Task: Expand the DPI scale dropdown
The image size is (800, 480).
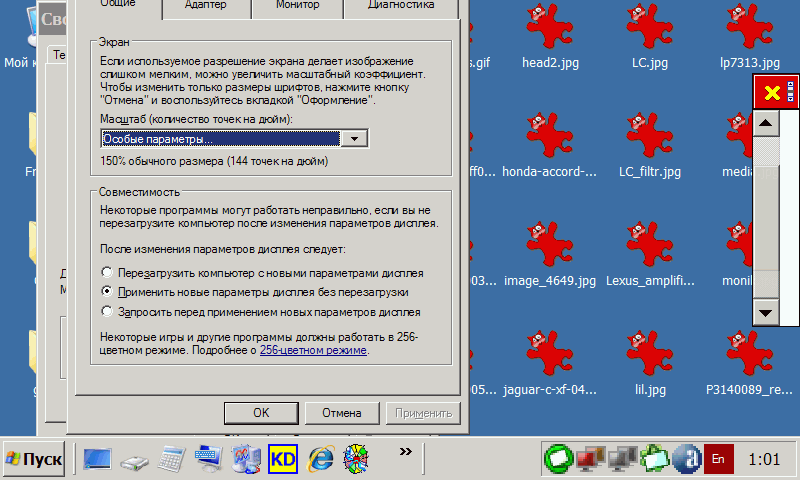Action: tap(354, 139)
